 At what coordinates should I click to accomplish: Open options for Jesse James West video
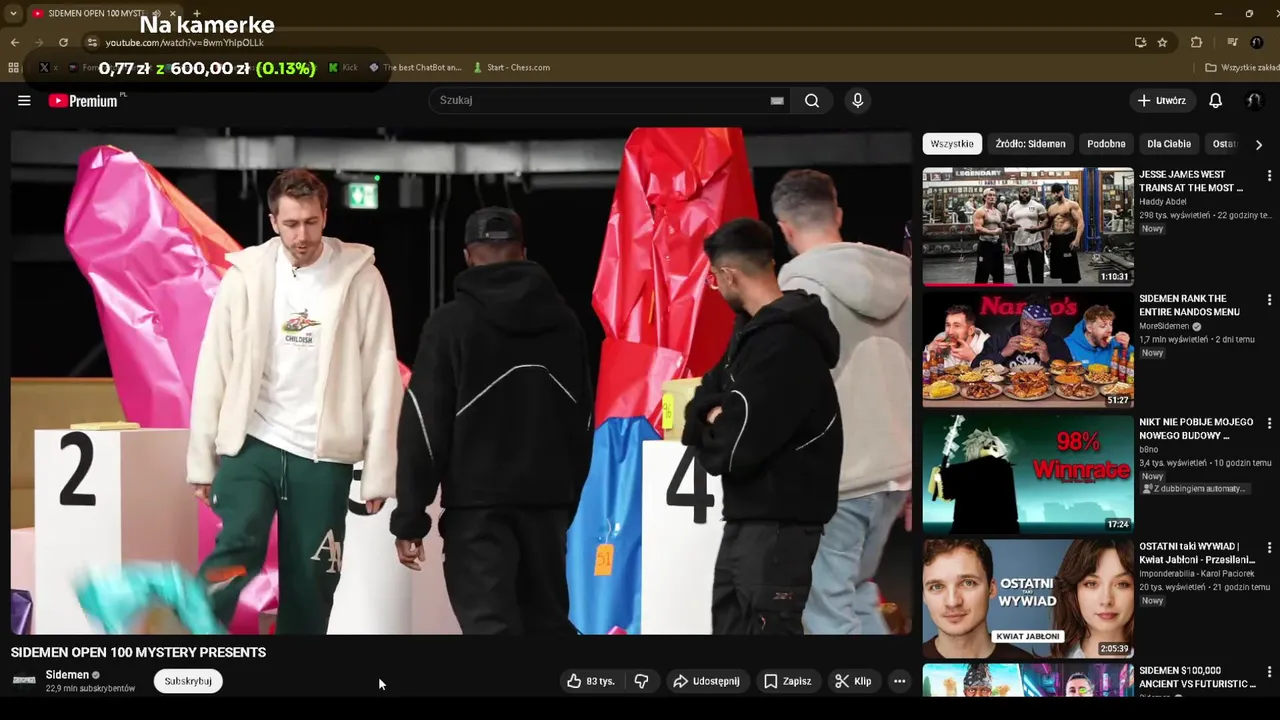pyautogui.click(x=1269, y=176)
